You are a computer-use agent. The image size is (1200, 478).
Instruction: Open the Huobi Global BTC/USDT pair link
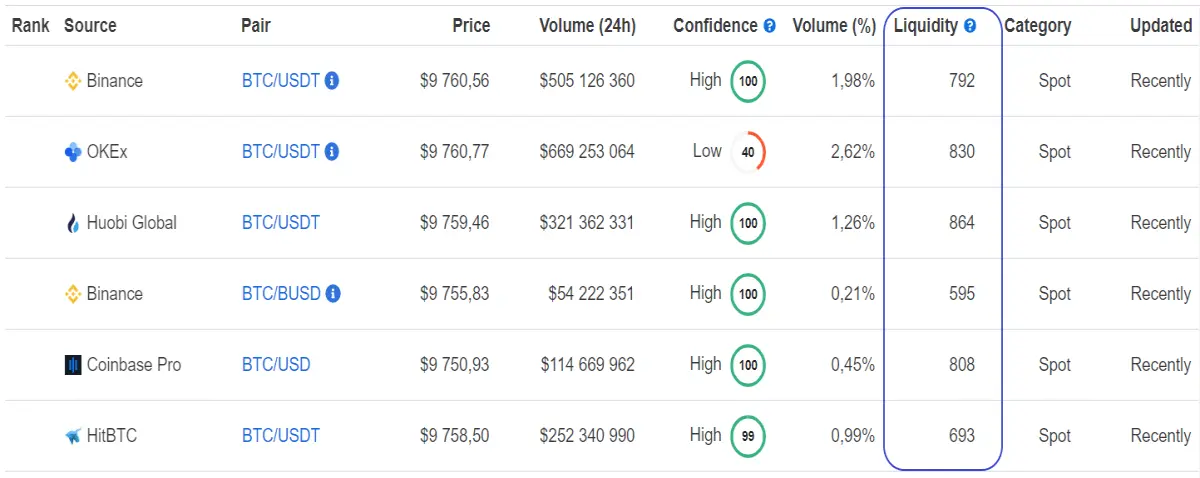tap(281, 223)
